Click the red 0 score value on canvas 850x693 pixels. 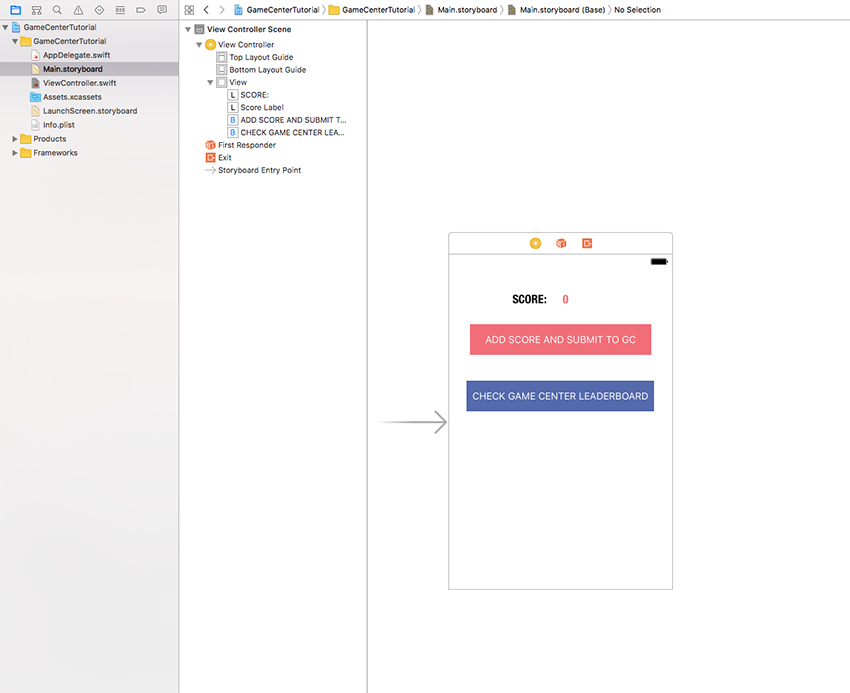(565, 299)
